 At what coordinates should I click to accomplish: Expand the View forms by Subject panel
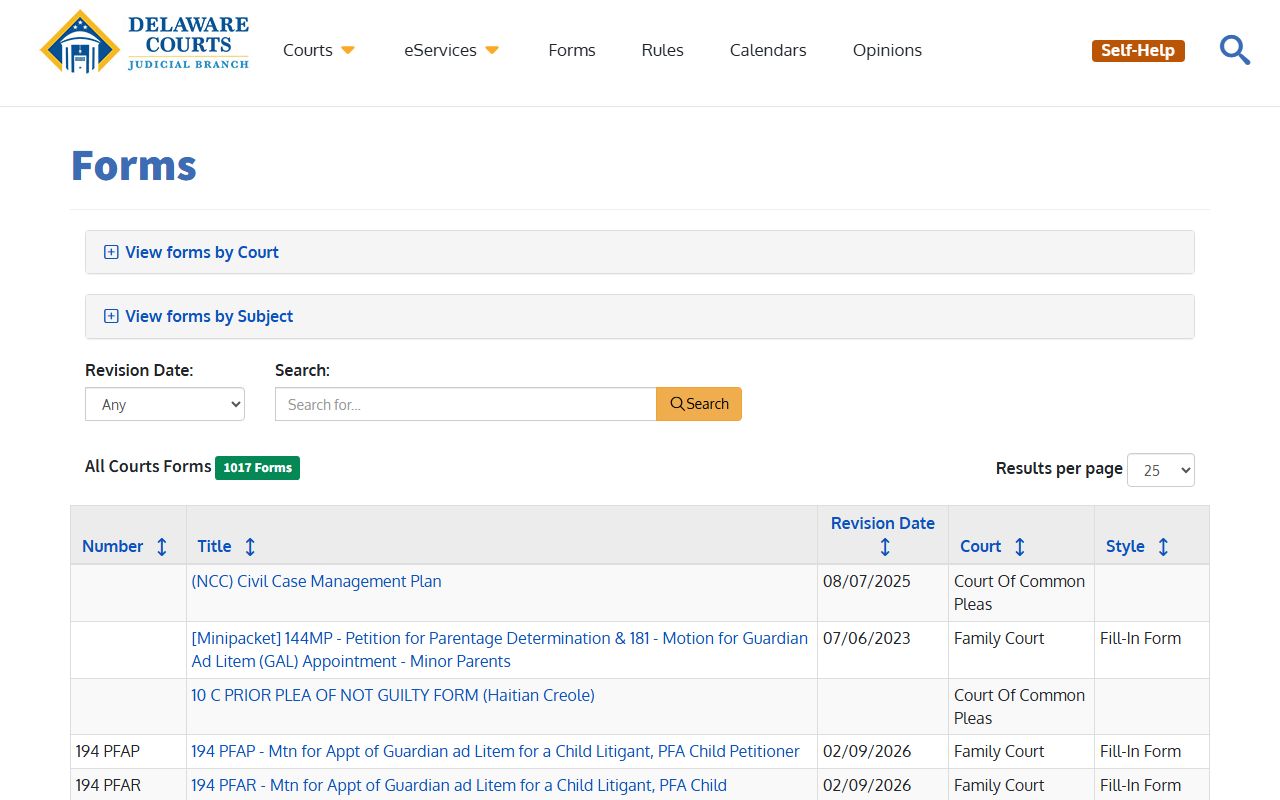(x=209, y=316)
